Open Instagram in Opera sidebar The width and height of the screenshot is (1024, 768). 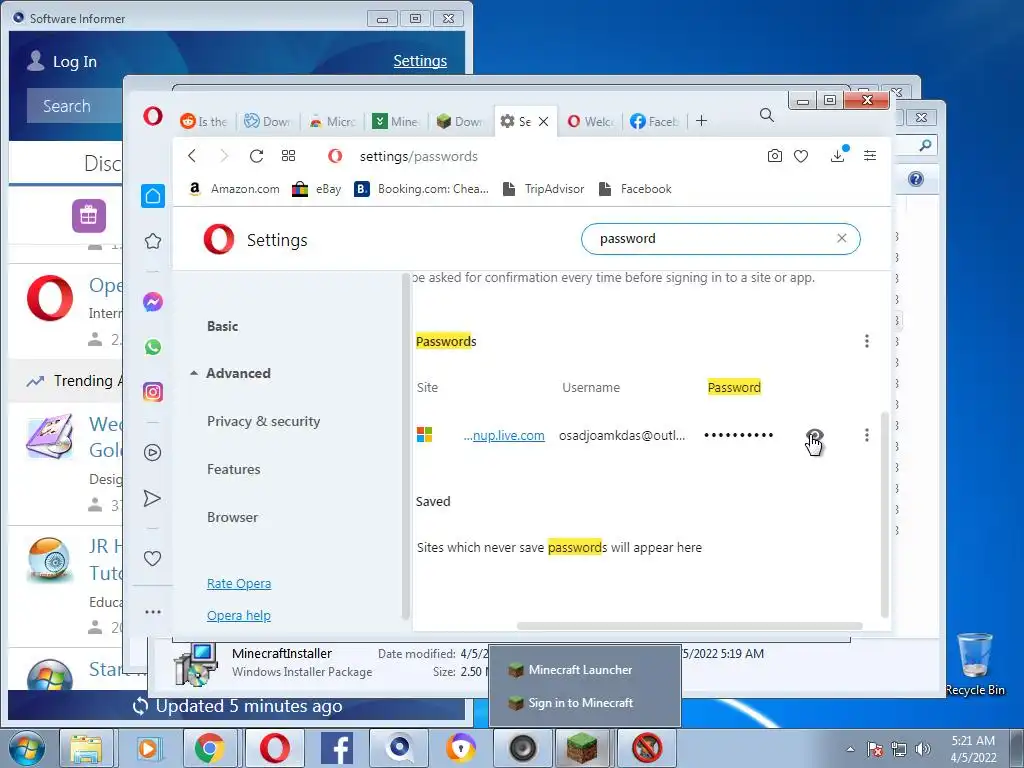coord(153,392)
